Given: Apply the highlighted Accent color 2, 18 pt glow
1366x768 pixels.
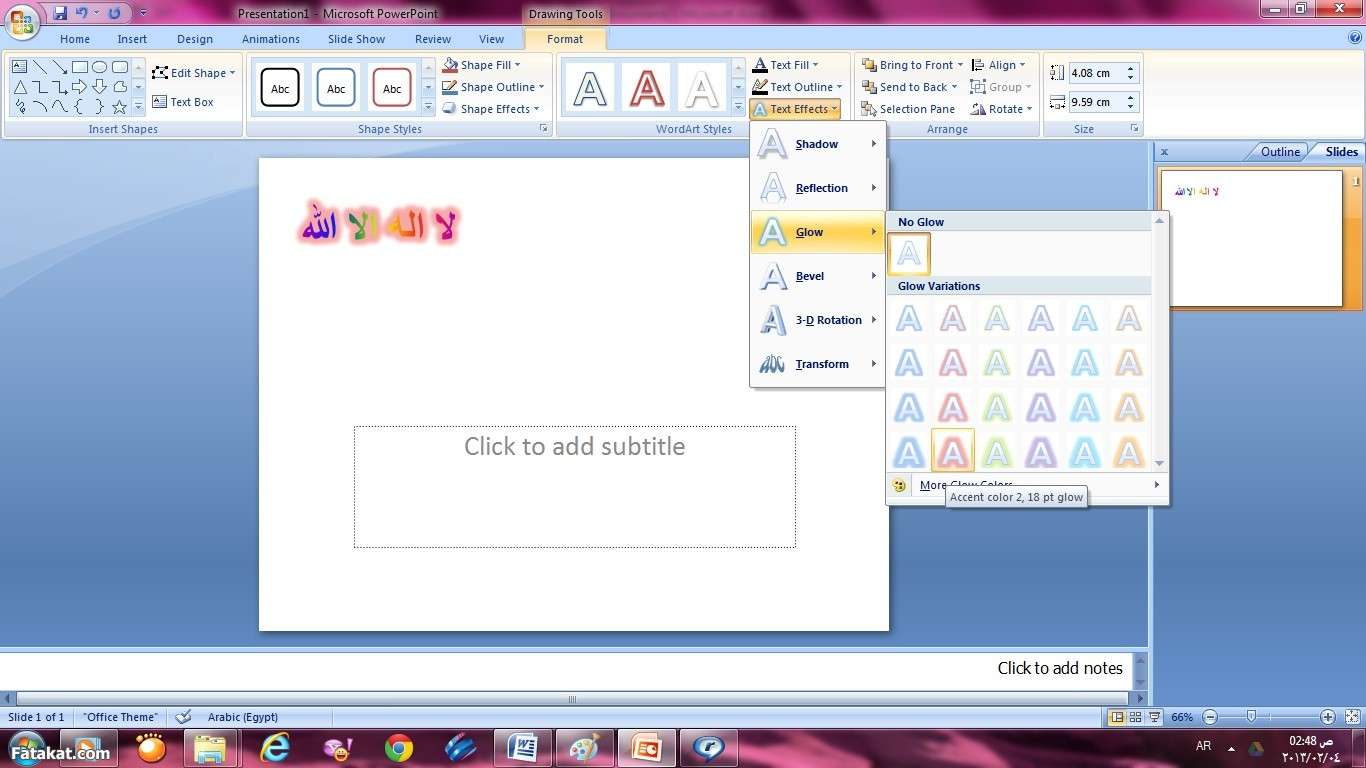Looking at the screenshot, I should (953, 451).
